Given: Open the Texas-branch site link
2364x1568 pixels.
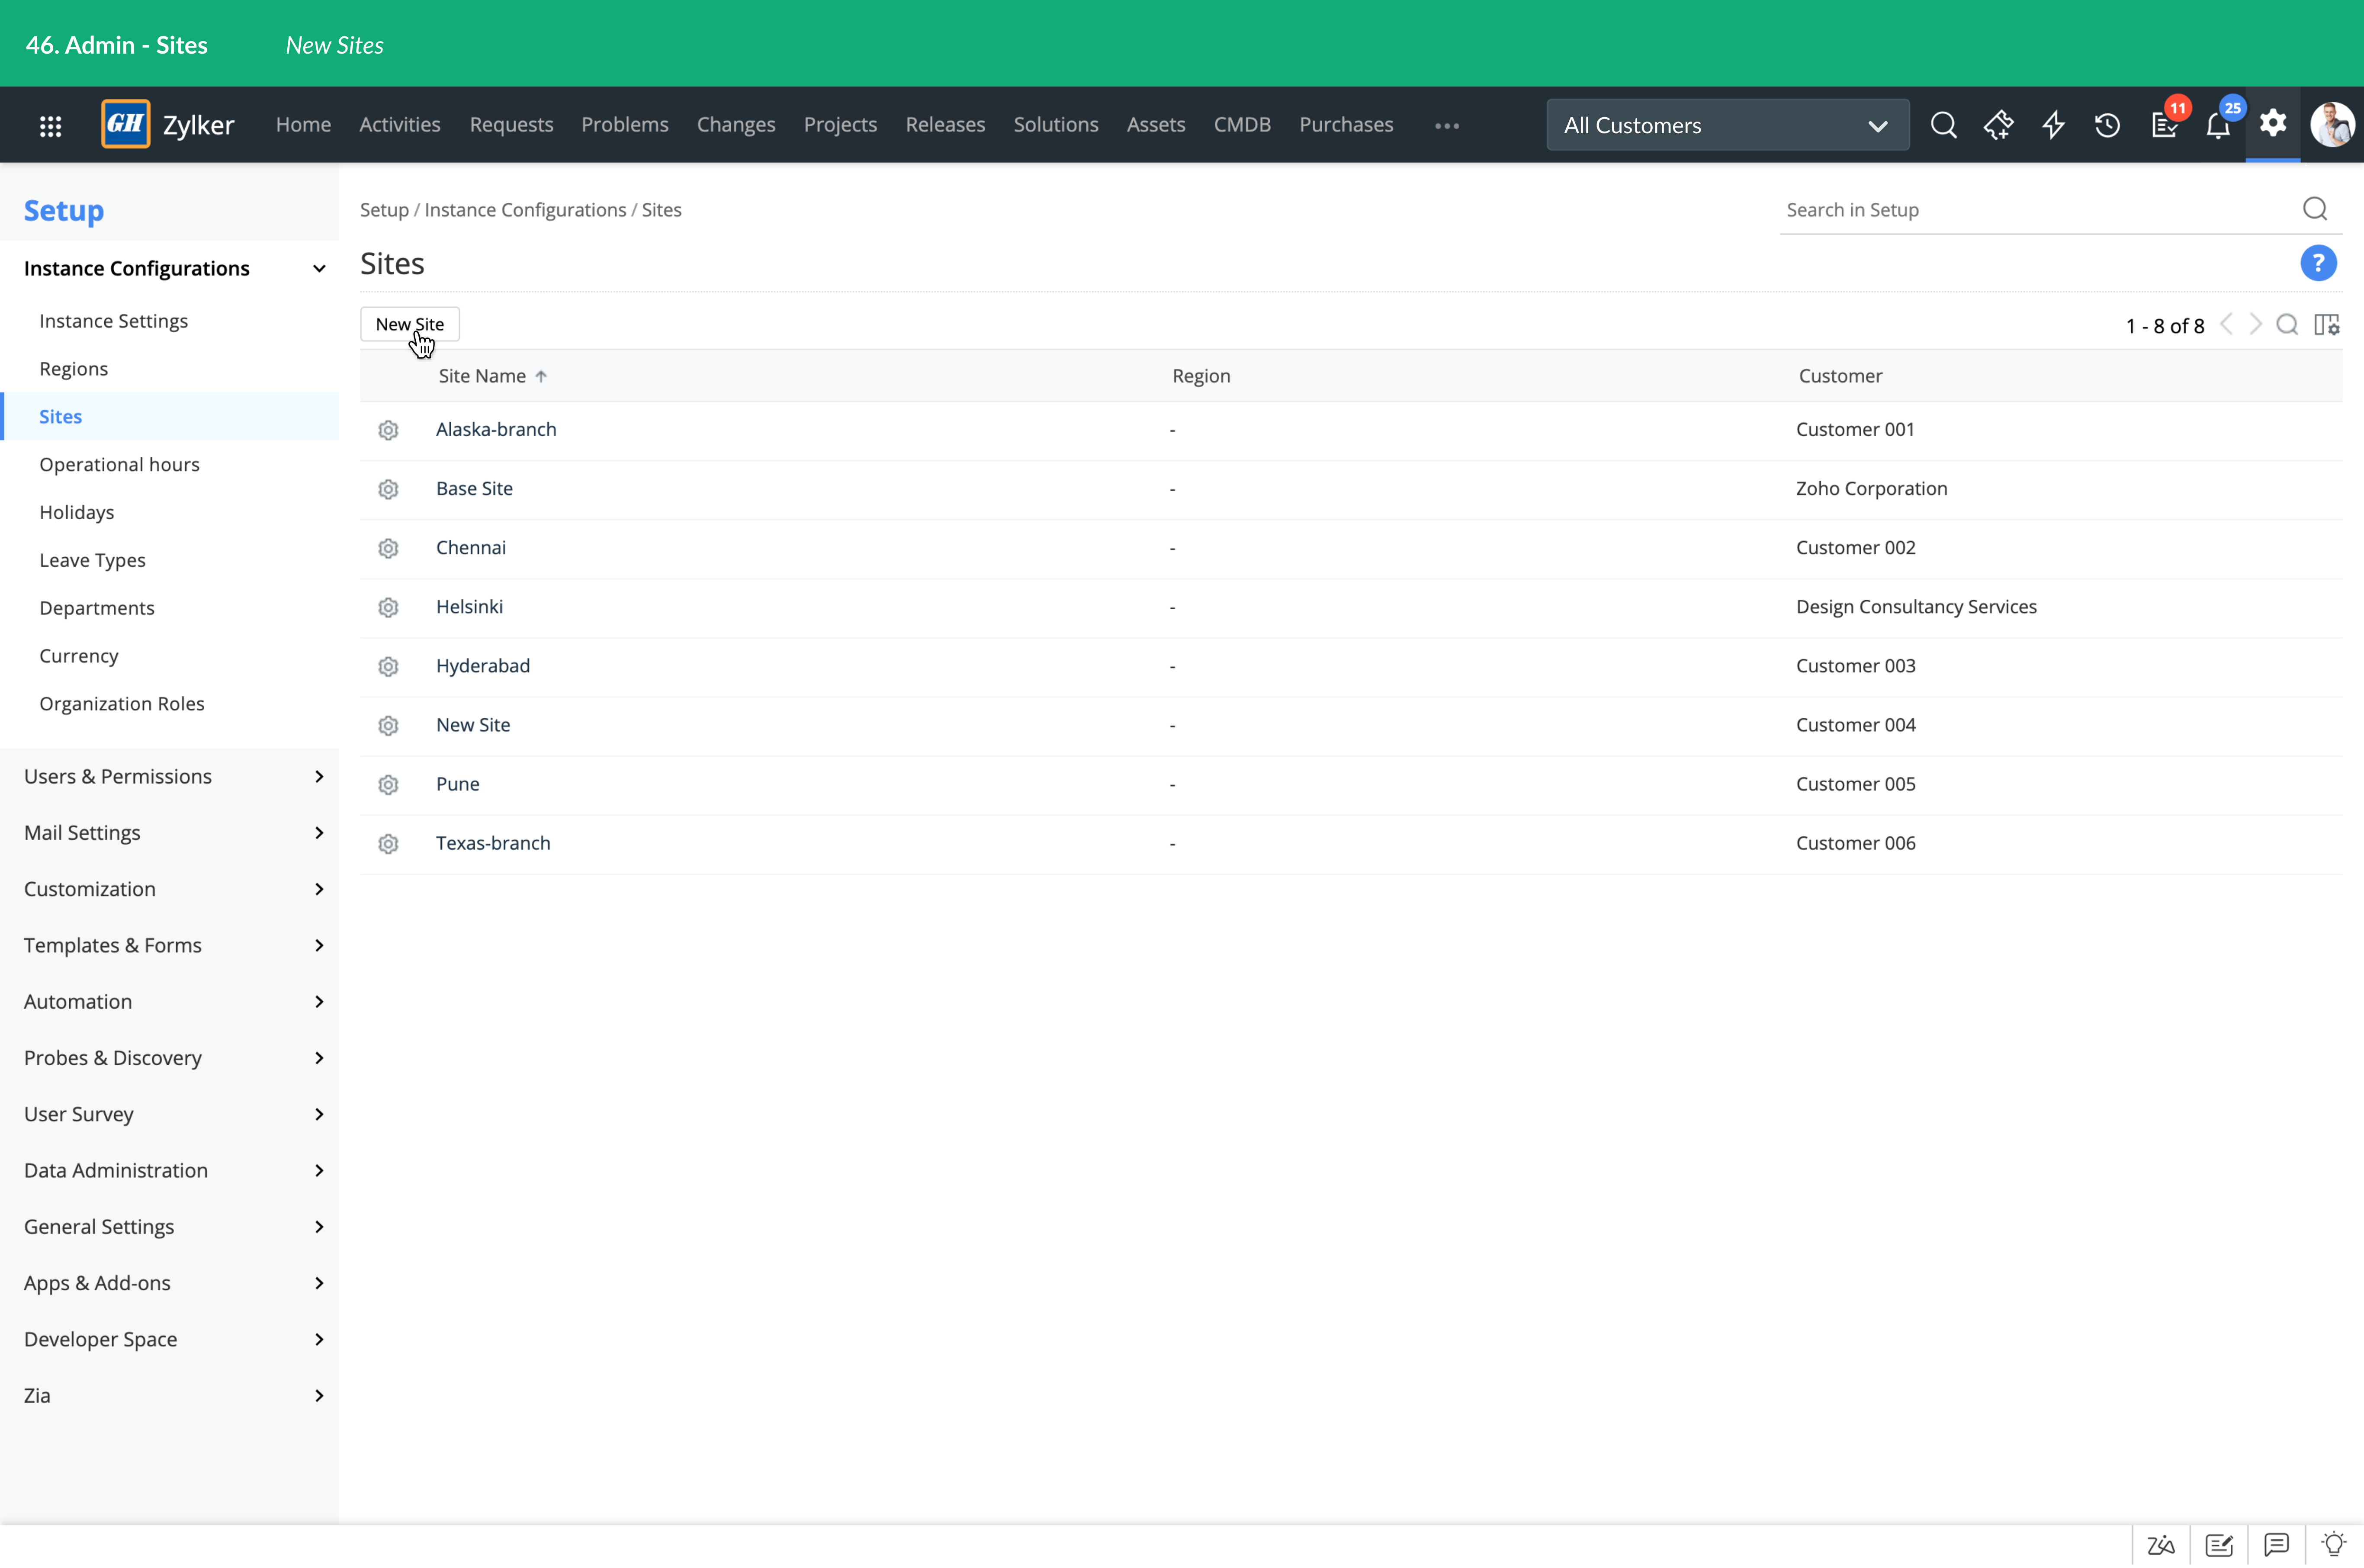Looking at the screenshot, I should point(493,843).
